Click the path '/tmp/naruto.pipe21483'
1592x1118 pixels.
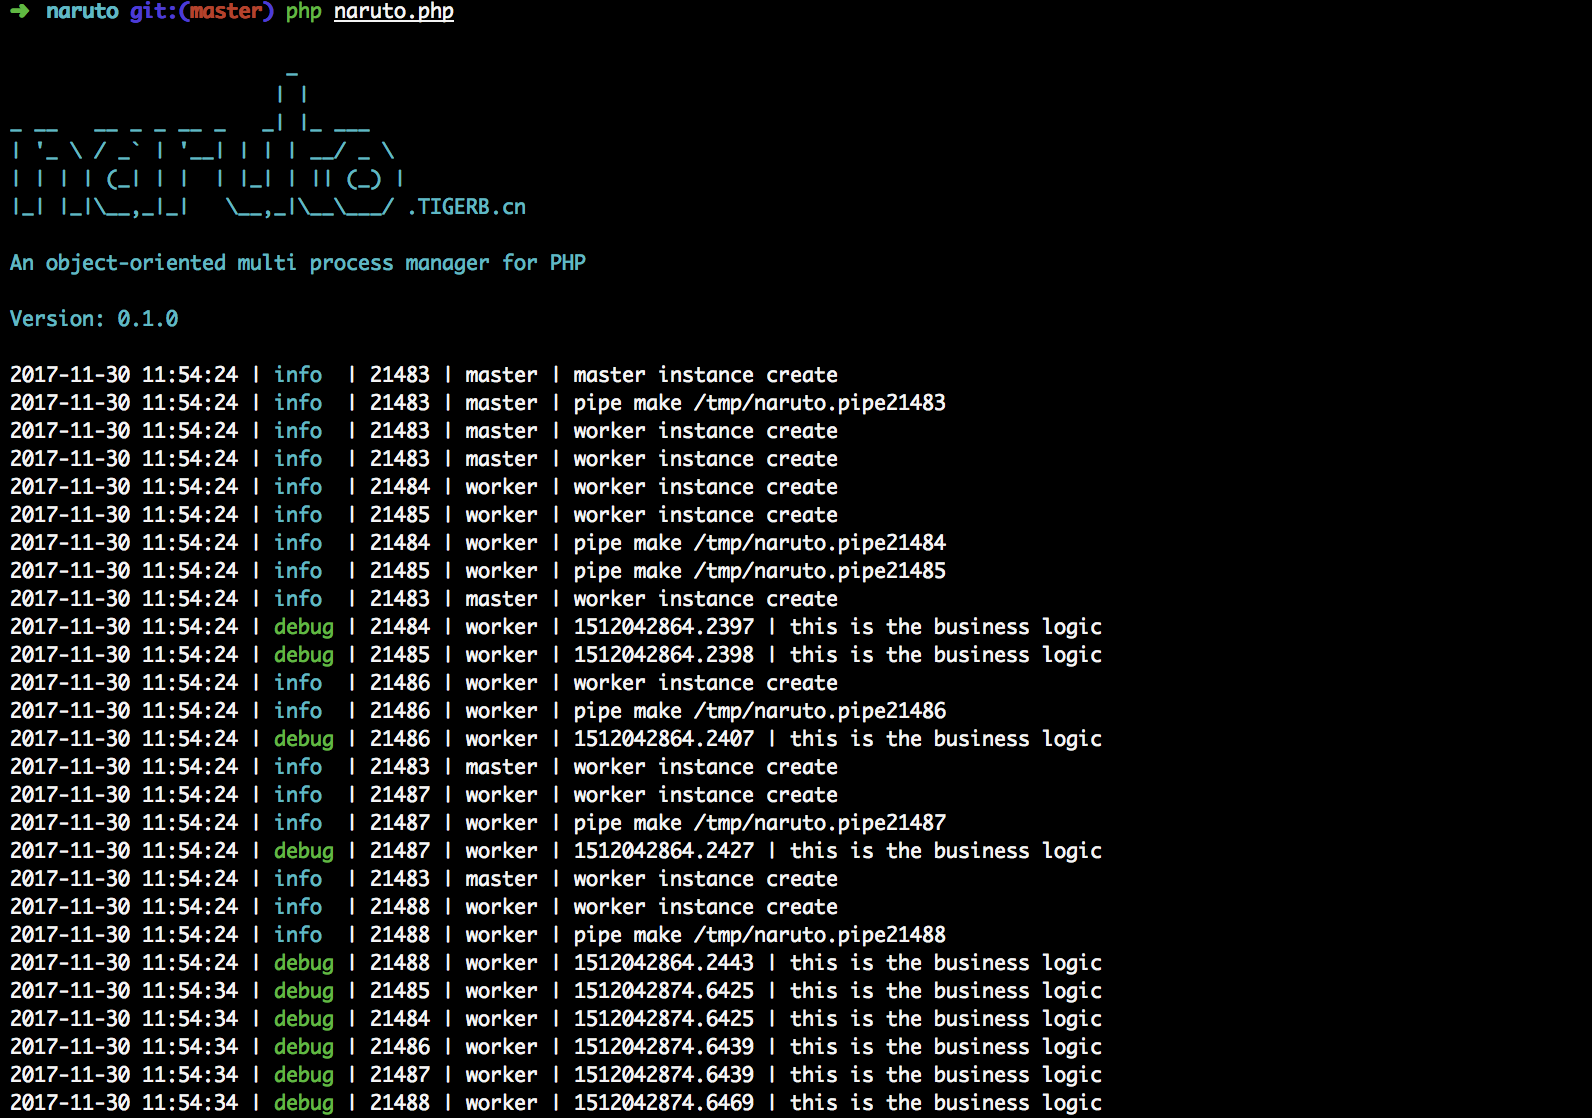pyautogui.click(x=820, y=403)
